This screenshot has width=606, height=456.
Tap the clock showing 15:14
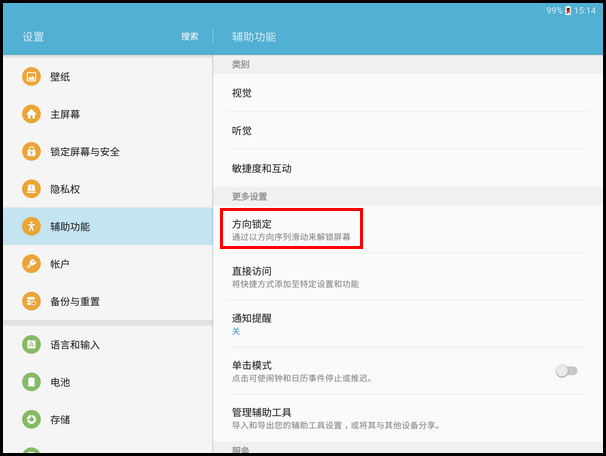point(585,11)
